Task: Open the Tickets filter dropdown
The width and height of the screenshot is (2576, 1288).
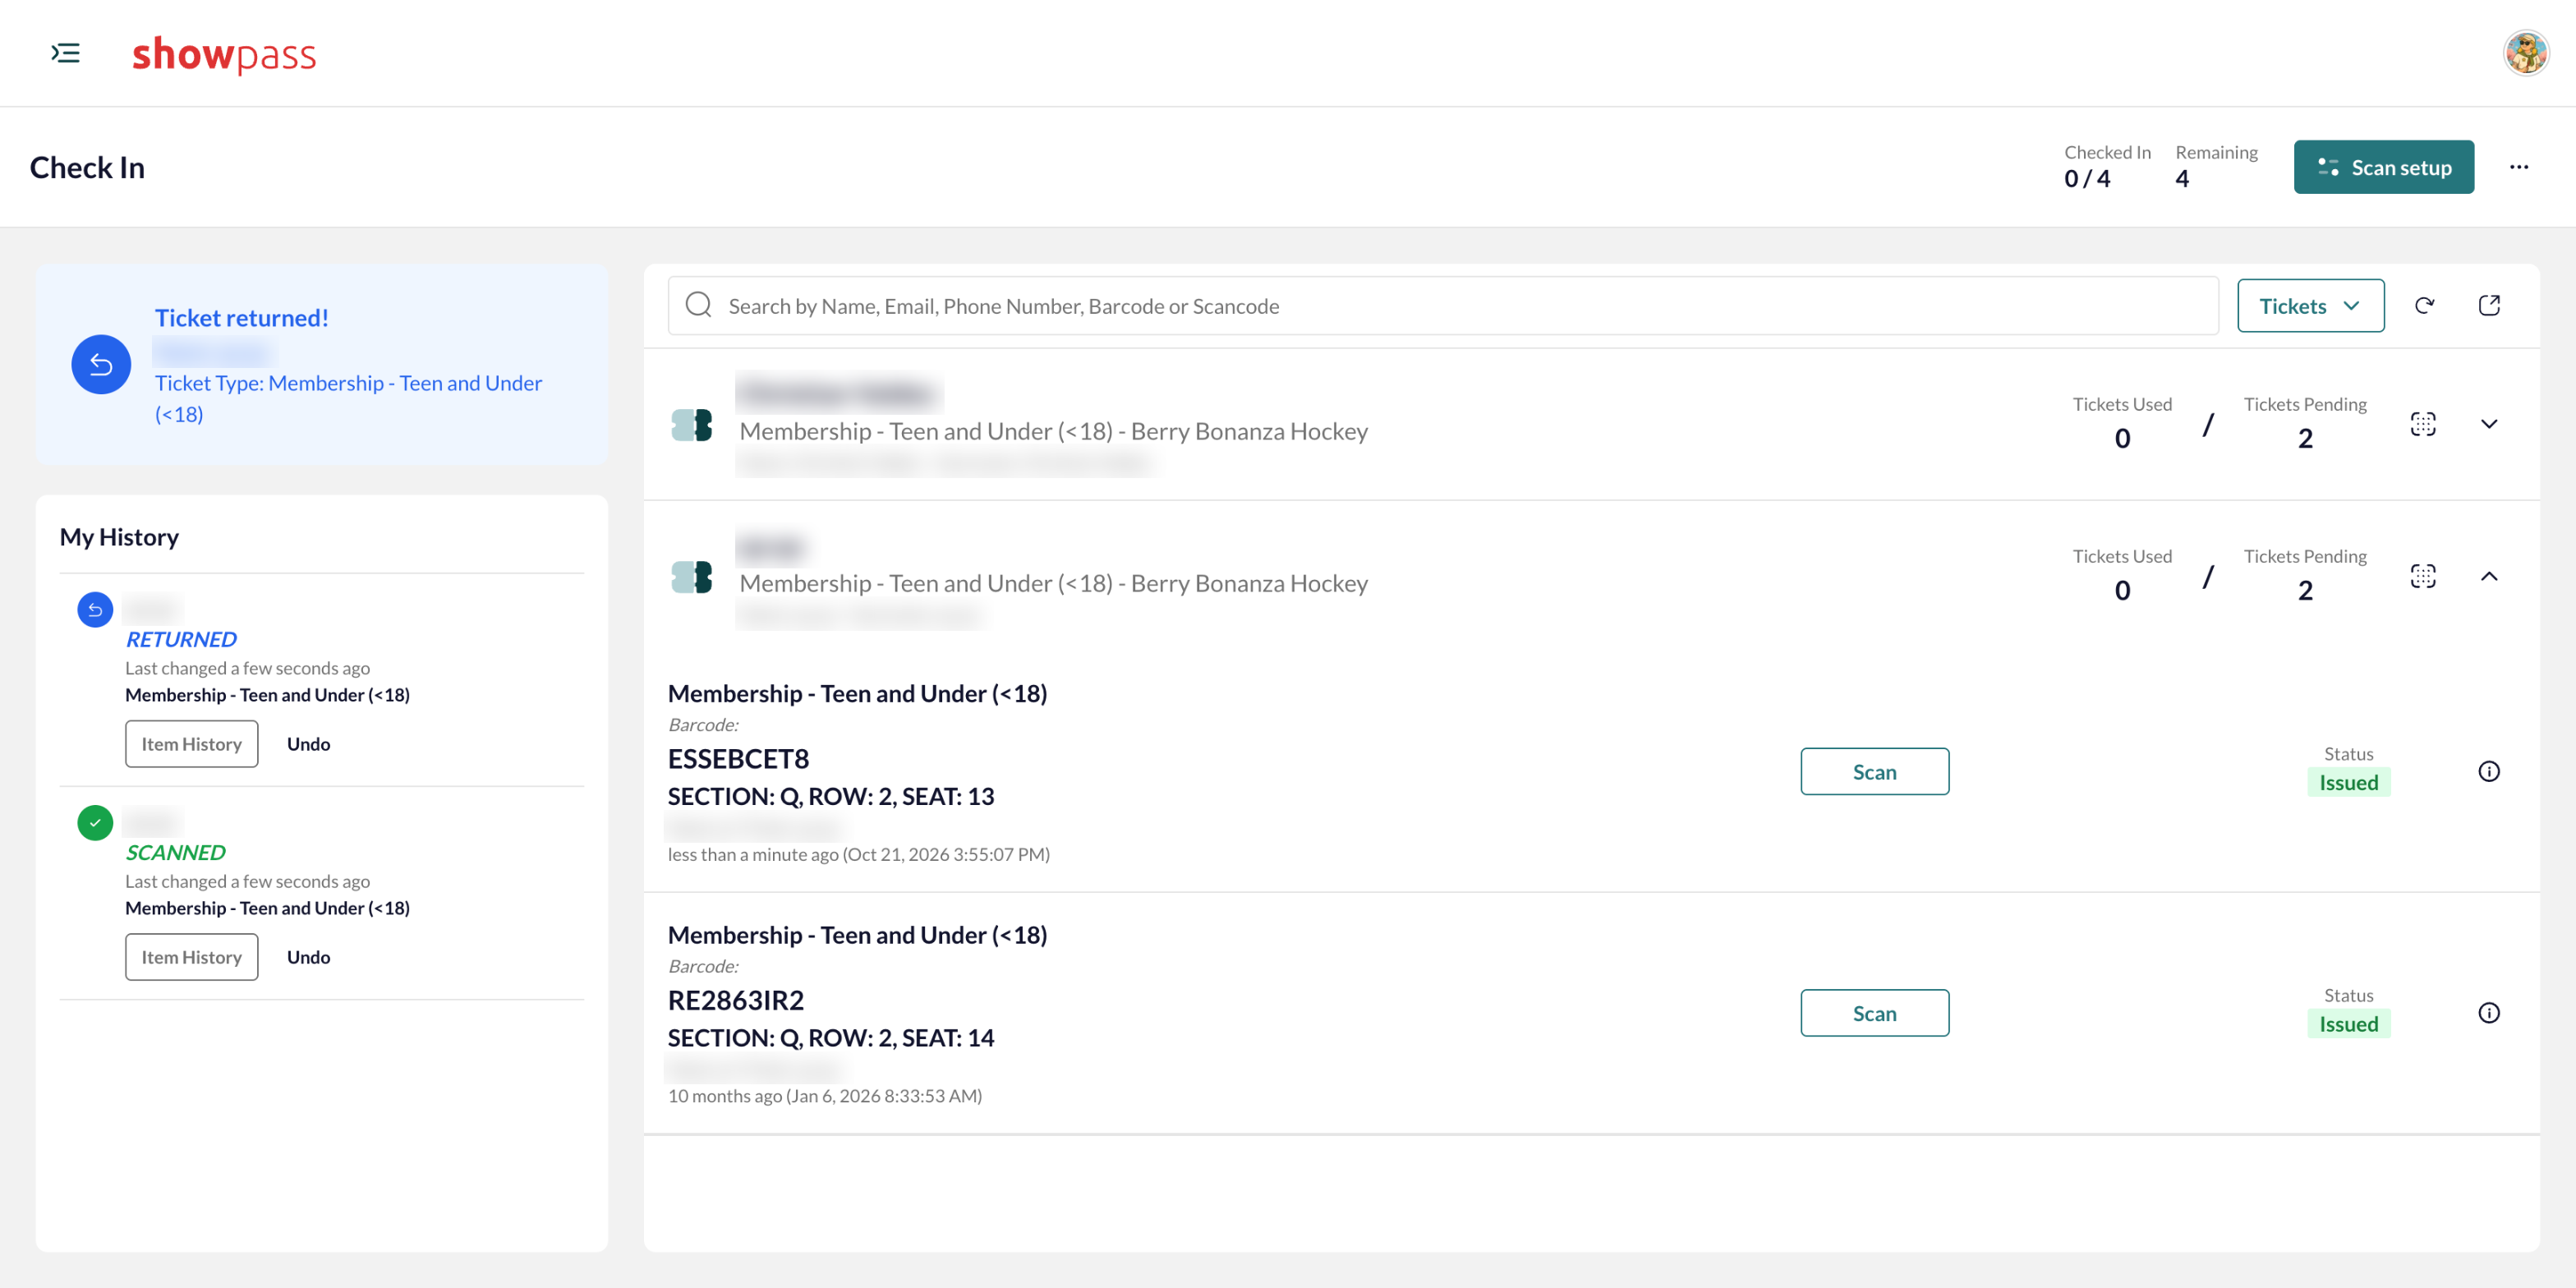Action: 2310,306
